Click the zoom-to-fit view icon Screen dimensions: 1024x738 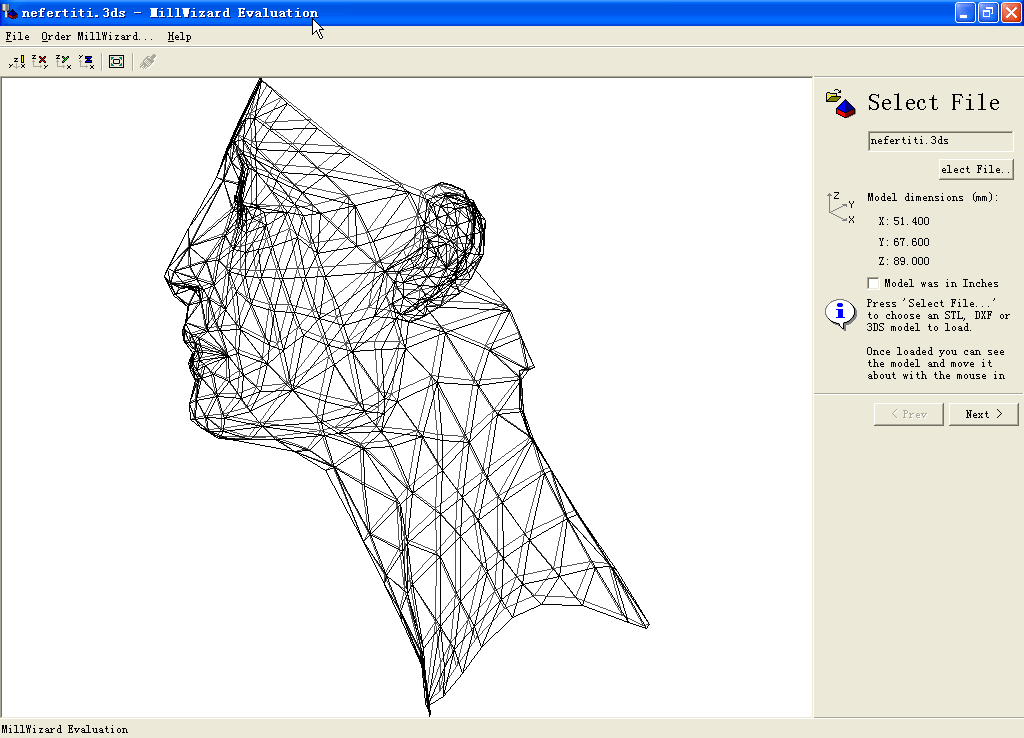tap(116, 62)
